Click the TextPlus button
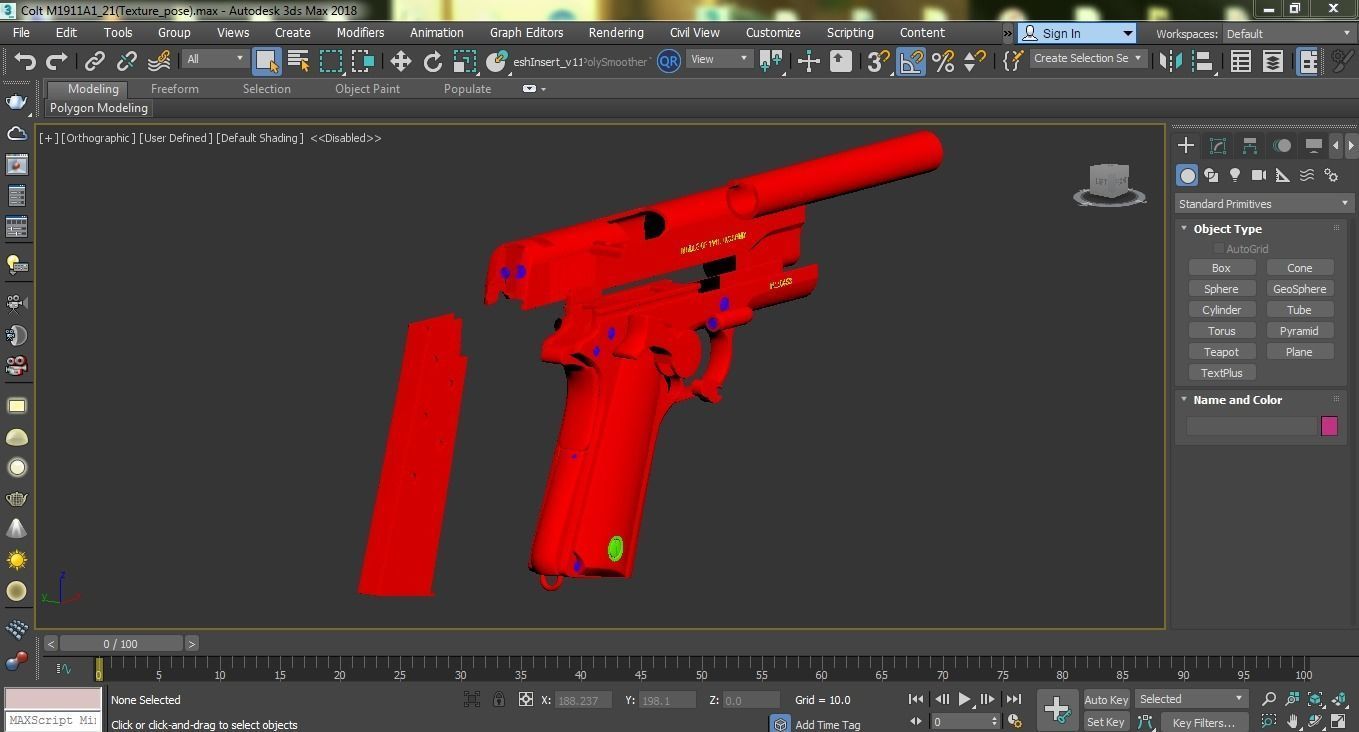The image size is (1359, 732). click(1221, 373)
